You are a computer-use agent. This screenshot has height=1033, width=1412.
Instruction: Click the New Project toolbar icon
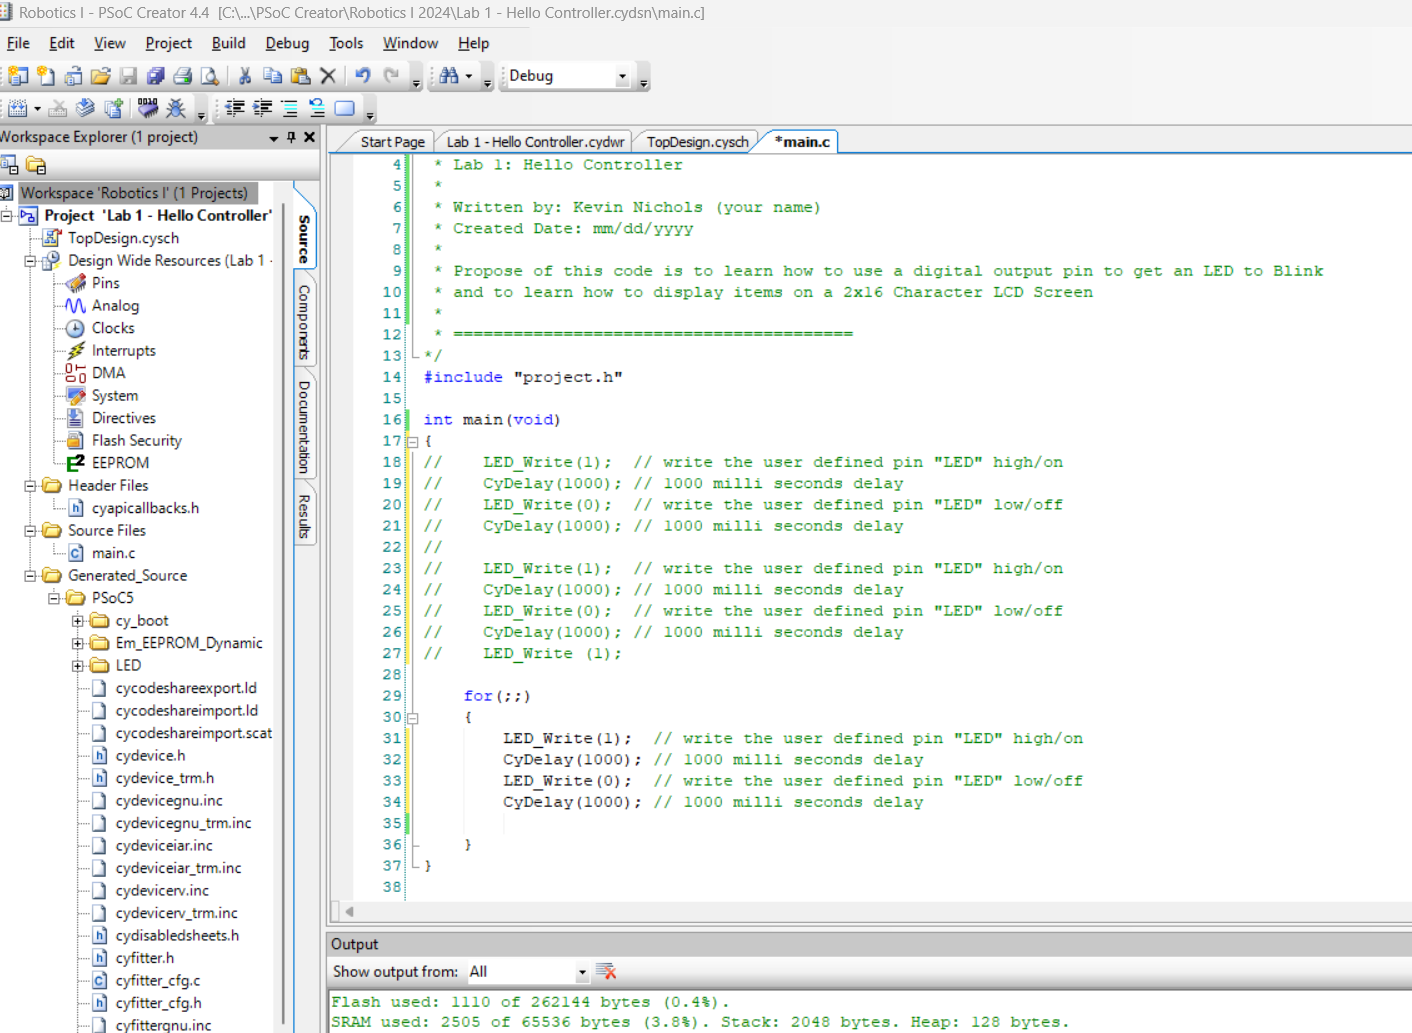(18, 76)
